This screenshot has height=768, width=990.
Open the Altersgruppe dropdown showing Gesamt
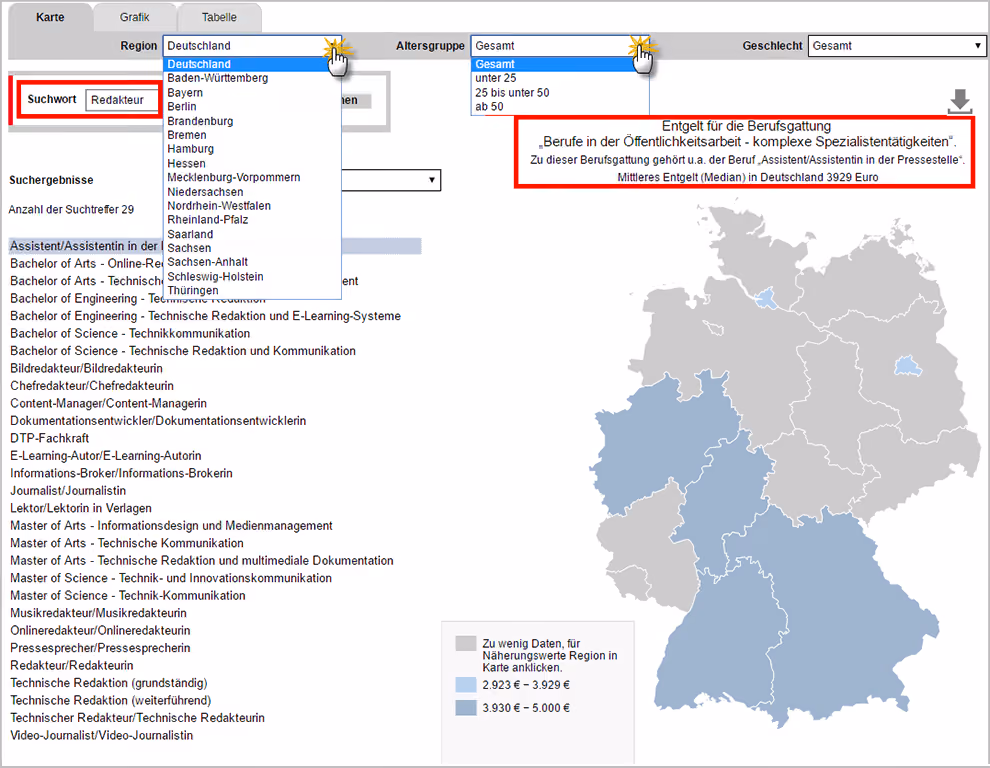559,45
